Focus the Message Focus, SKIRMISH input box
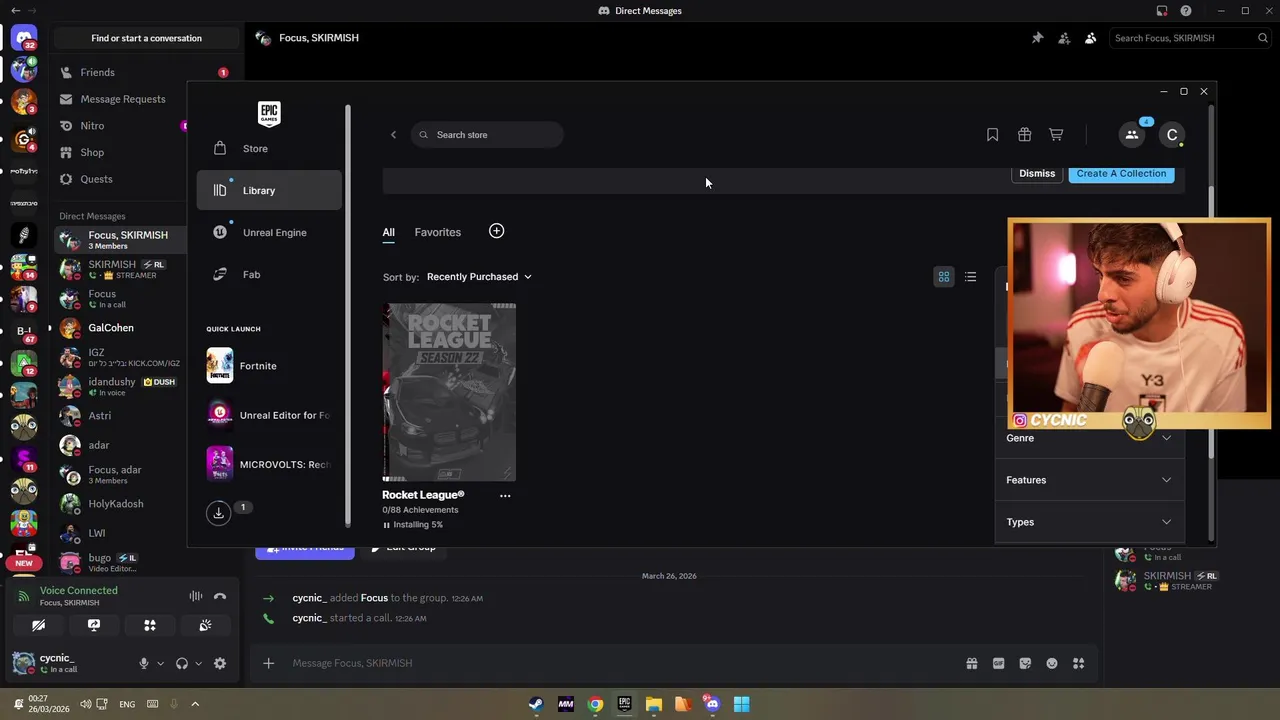Image resolution: width=1280 pixels, height=720 pixels. (x=620, y=663)
